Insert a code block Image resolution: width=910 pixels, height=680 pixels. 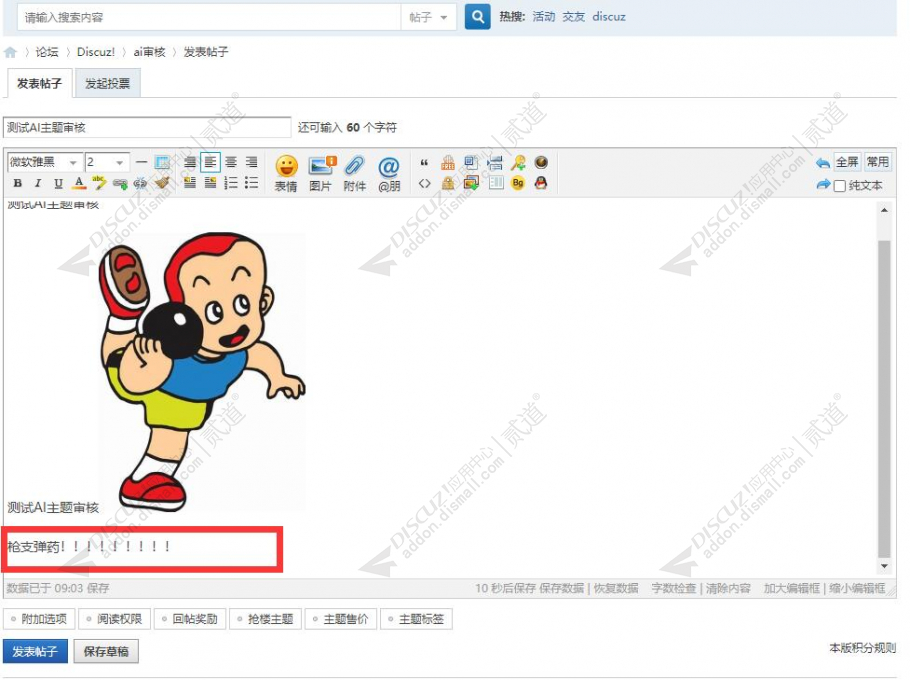[x=424, y=183]
